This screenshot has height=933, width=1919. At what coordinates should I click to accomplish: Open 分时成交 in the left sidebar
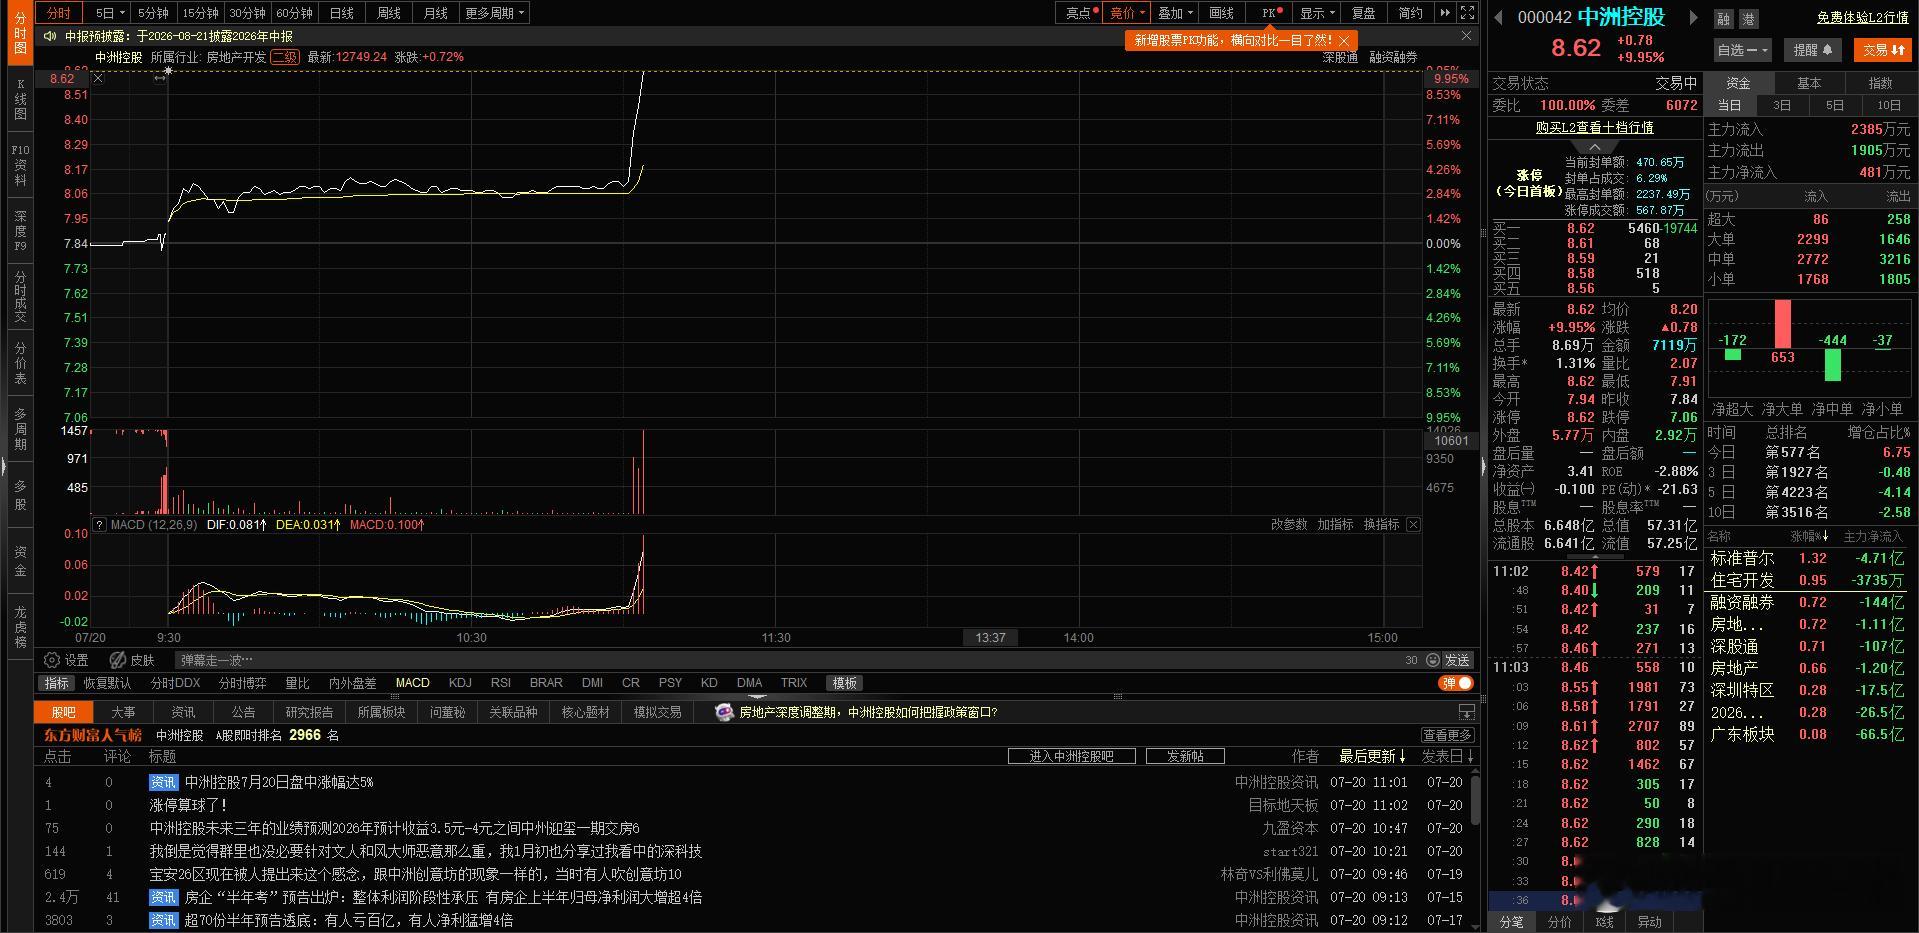click(20, 297)
